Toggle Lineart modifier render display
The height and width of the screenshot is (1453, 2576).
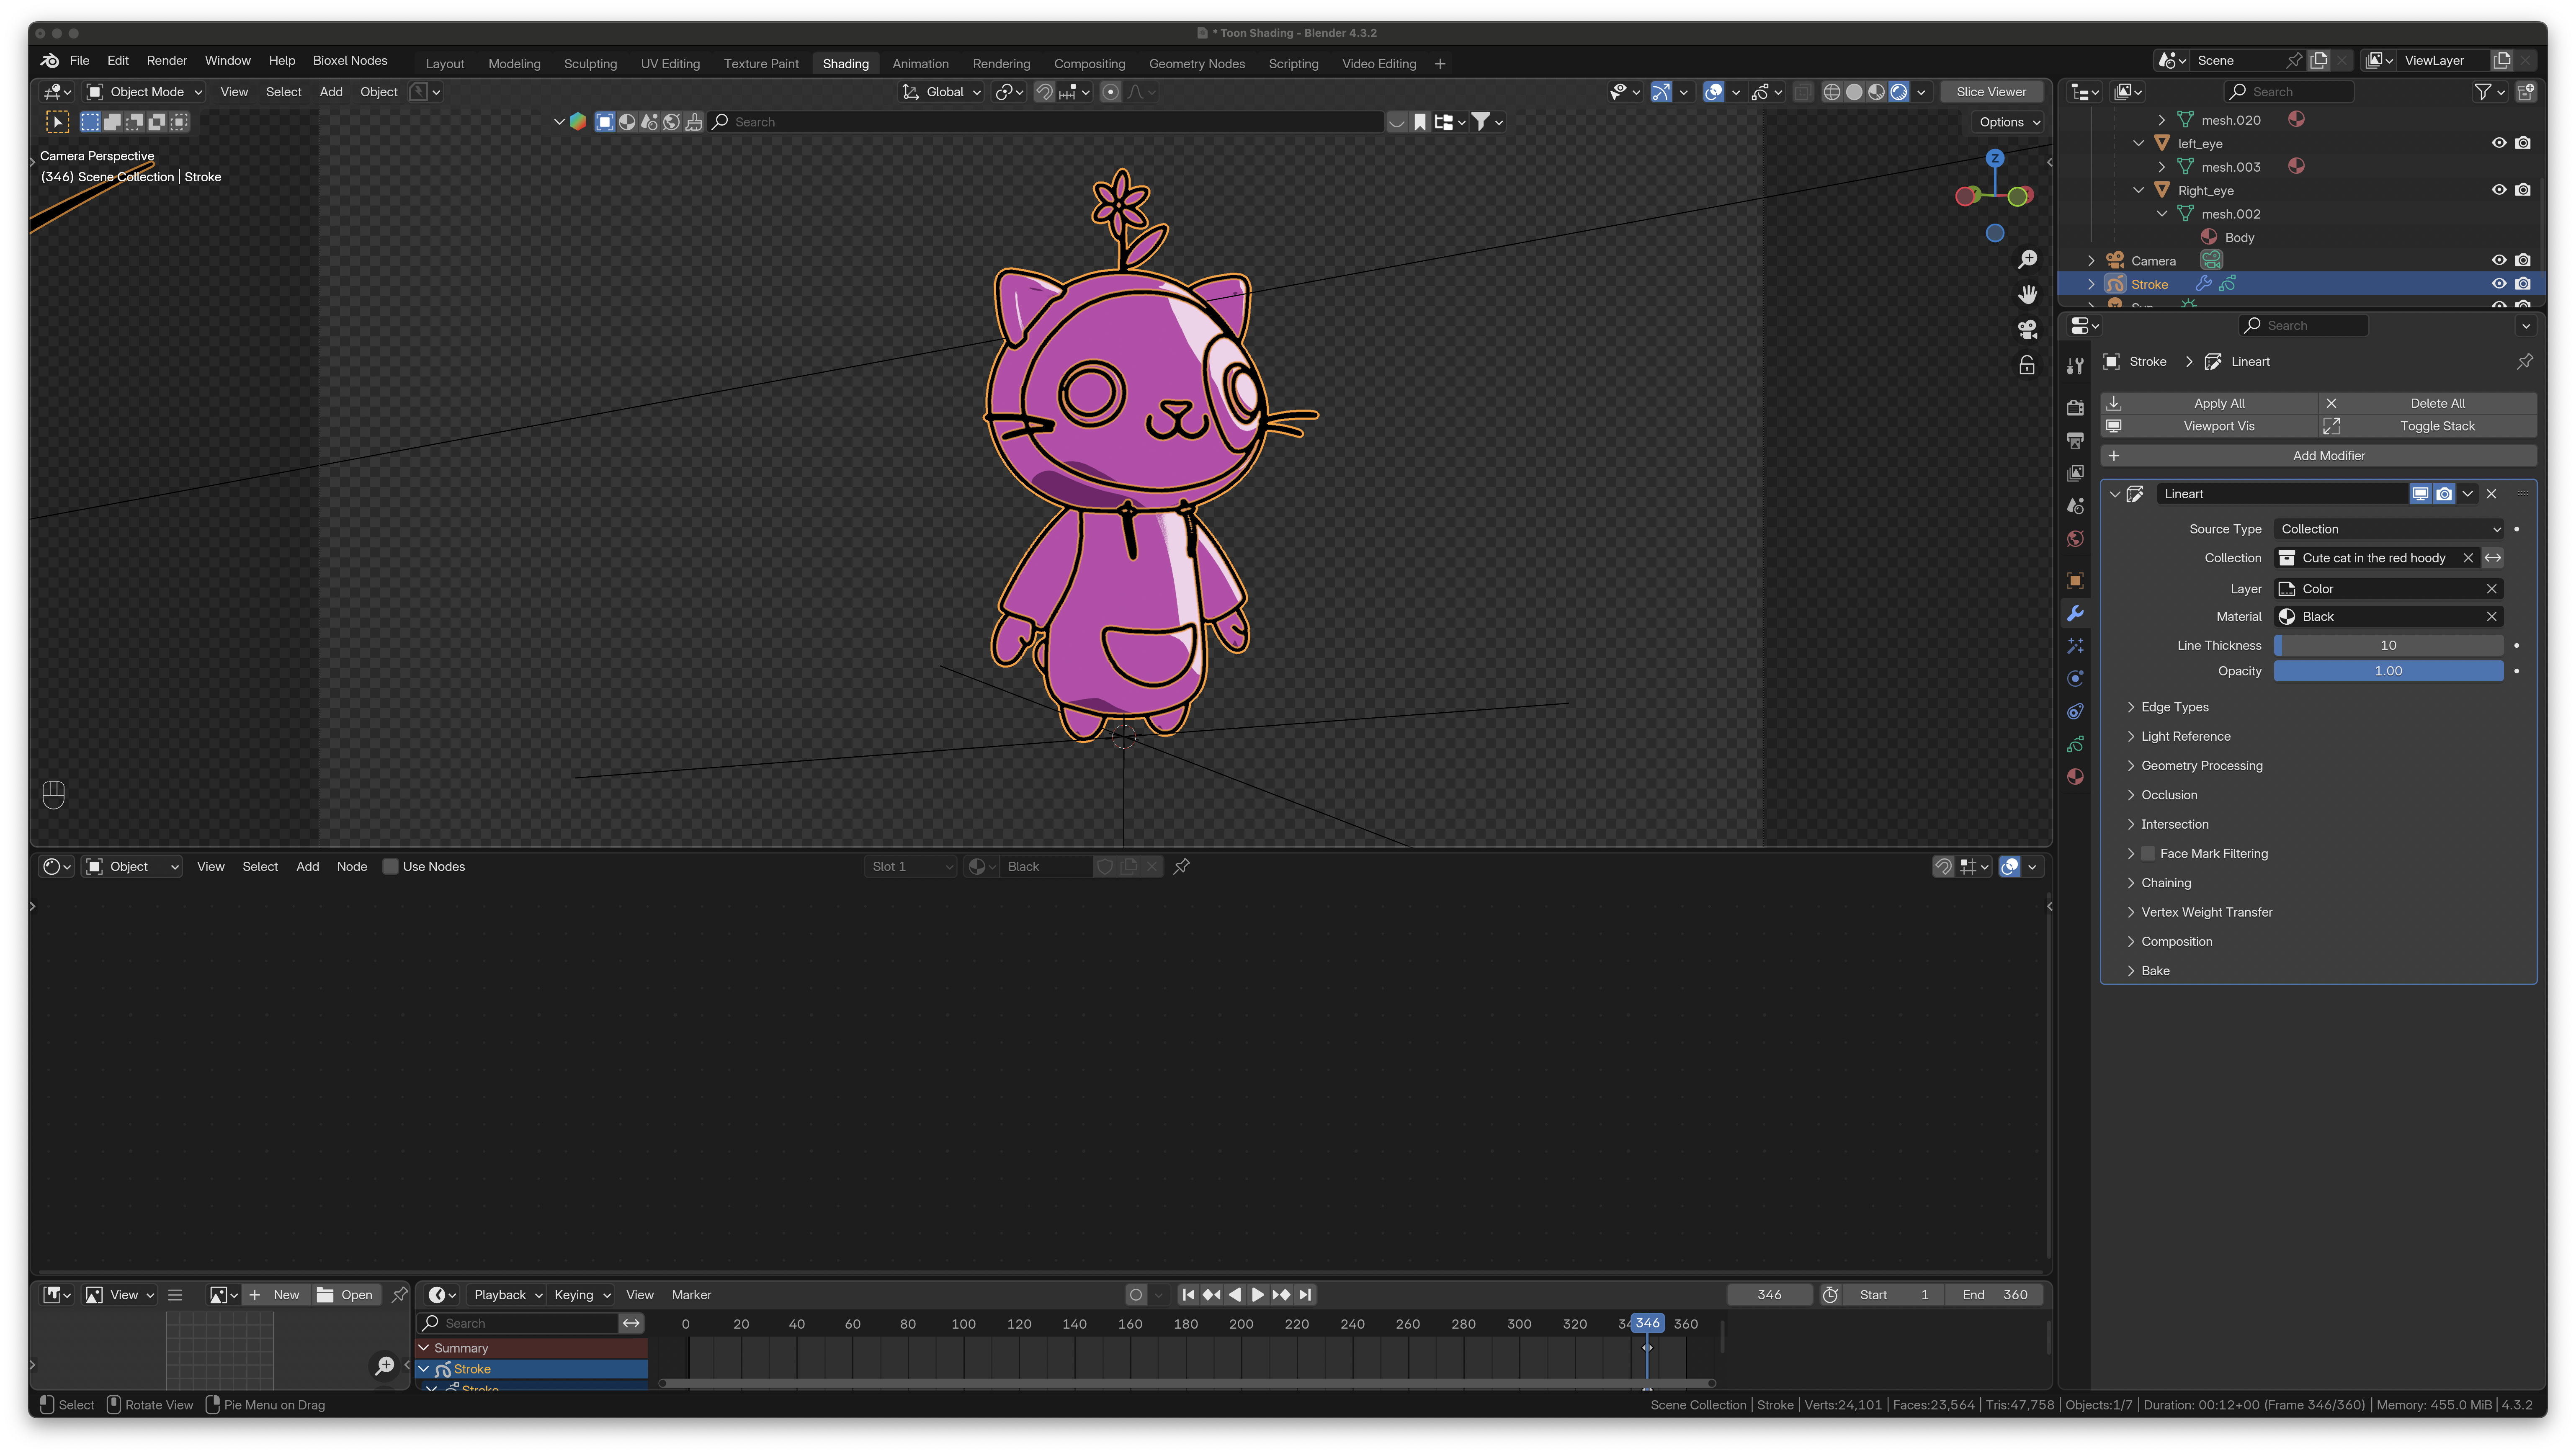pos(2444,494)
